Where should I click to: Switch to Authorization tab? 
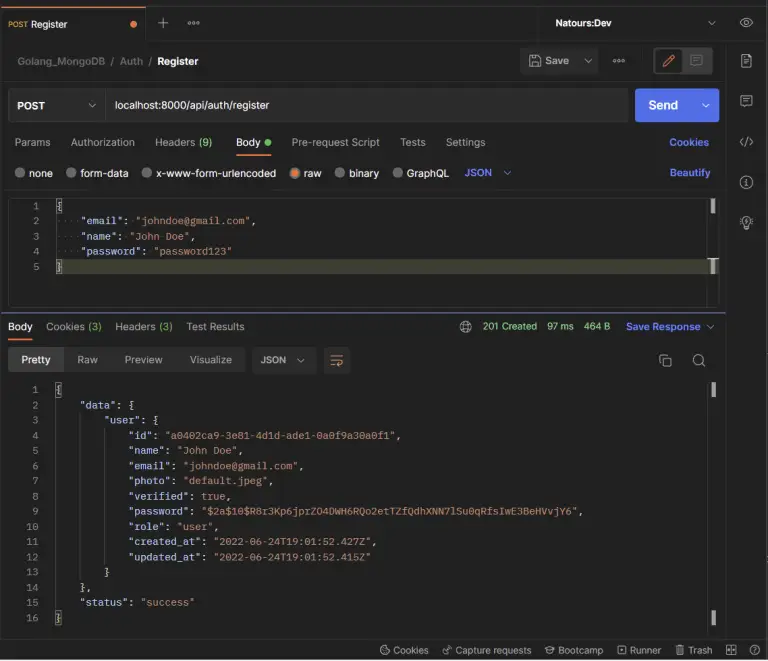tap(102, 142)
